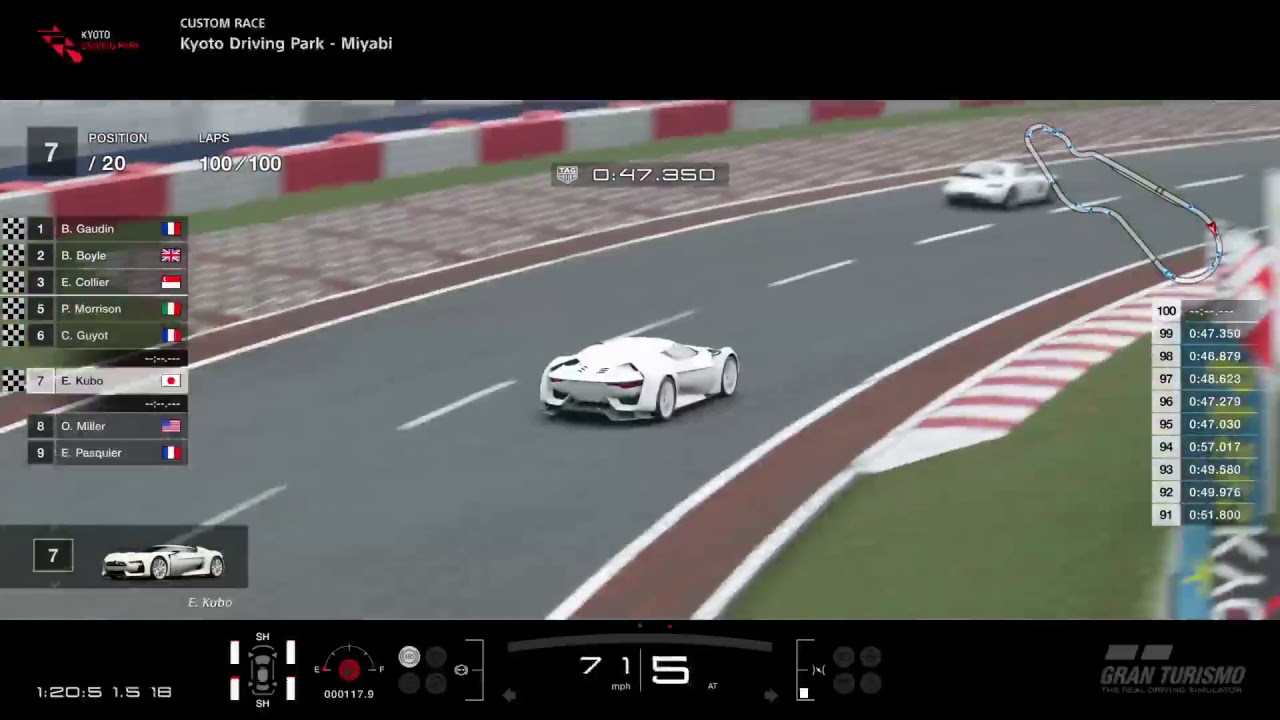The height and width of the screenshot is (720, 1280).
Task: Click the left turn arrow indicator
Action: tap(509, 694)
